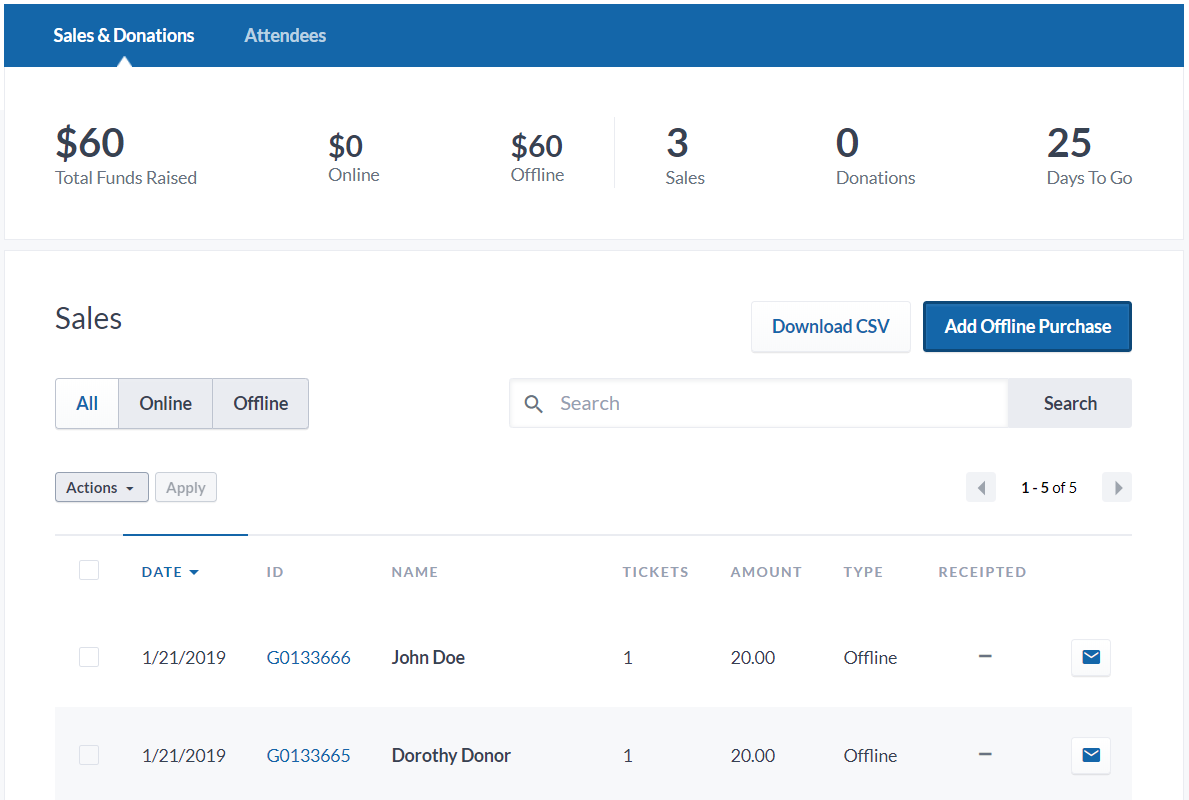Open sale ID G0133666

pyautogui.click(x=308, y=658)
